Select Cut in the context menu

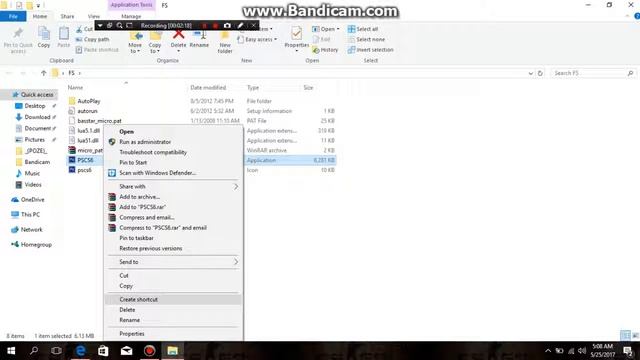tap(174, 276)
